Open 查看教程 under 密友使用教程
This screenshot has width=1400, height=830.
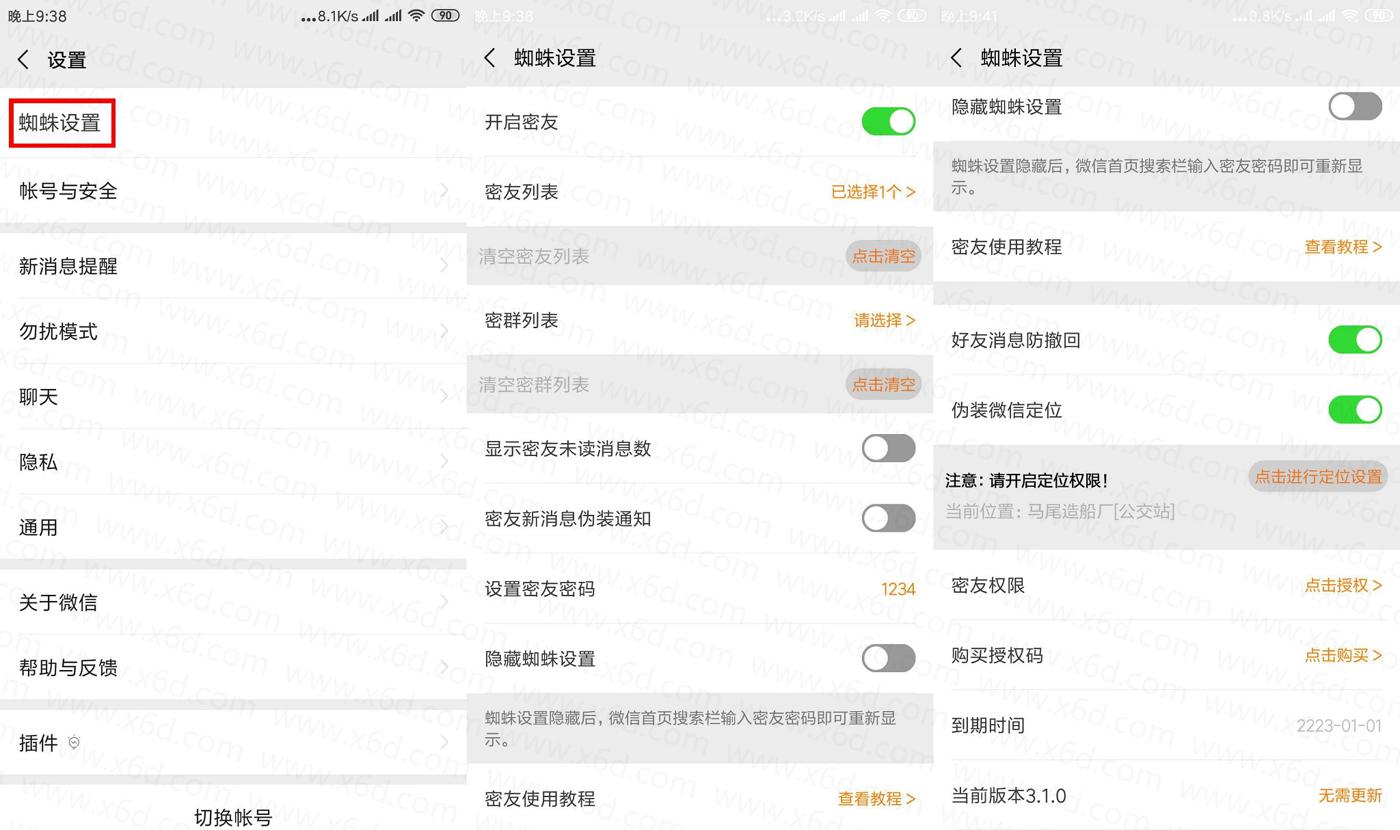pos(1343,246)
